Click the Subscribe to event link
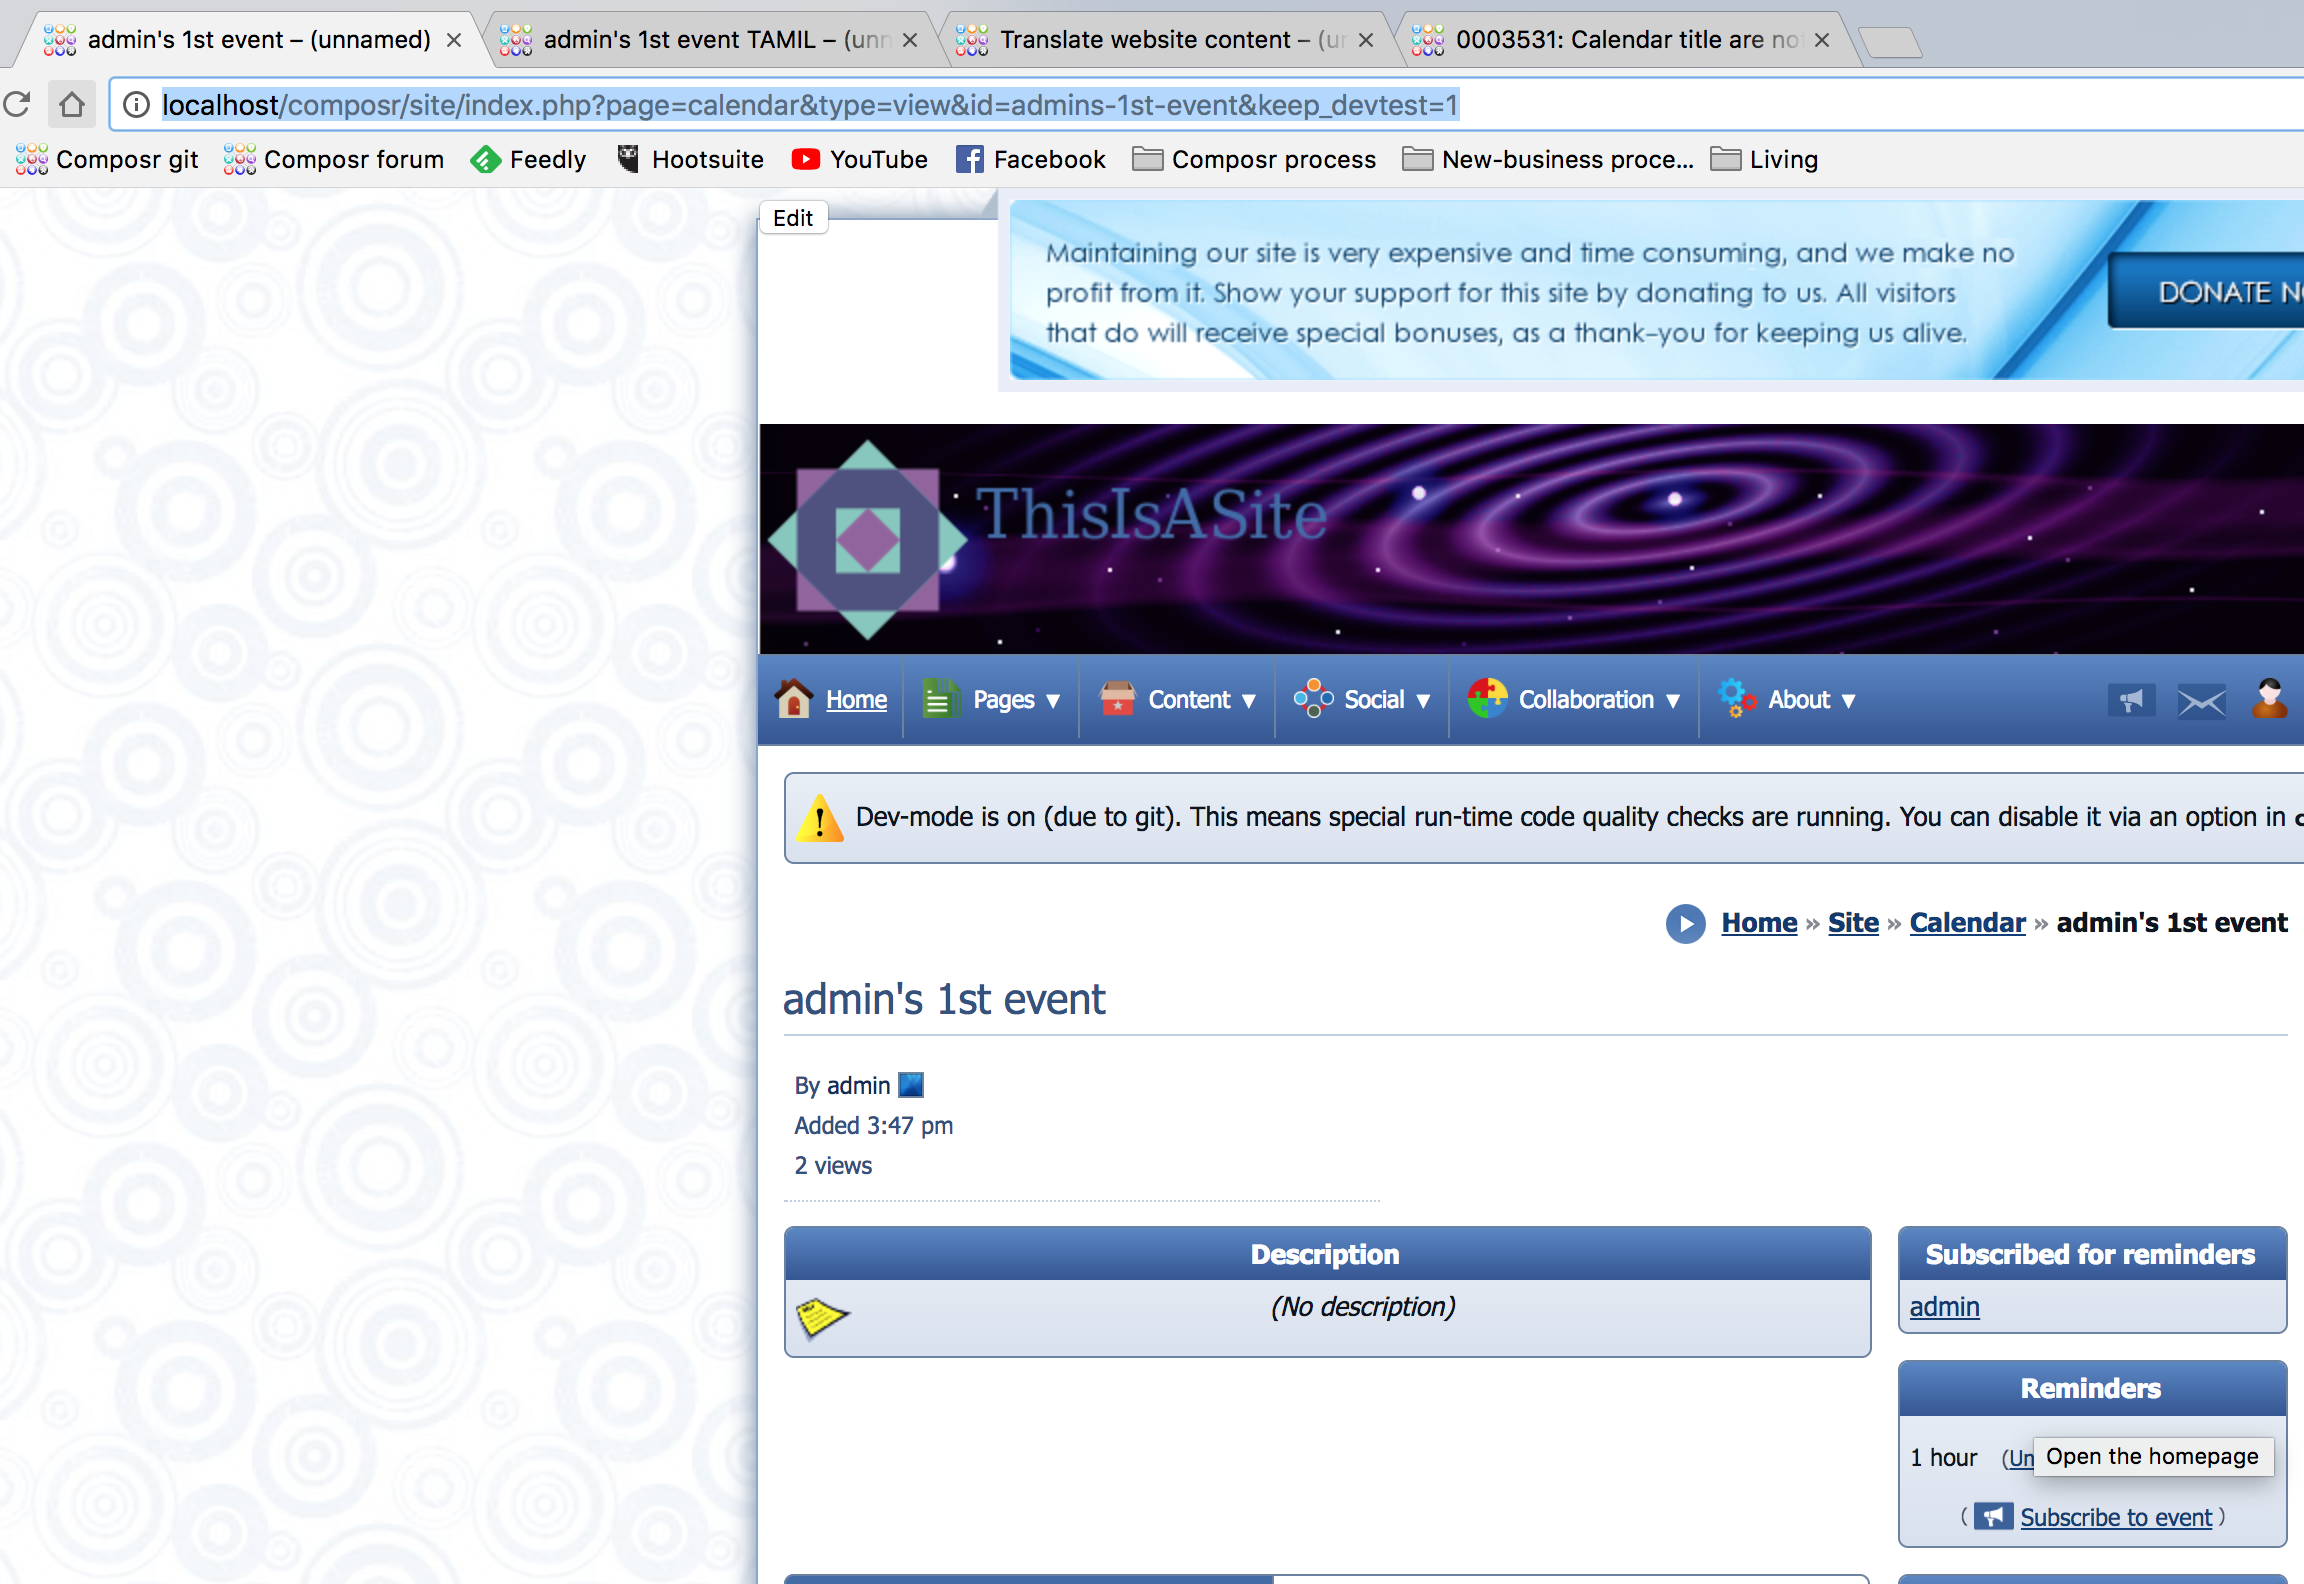 [x=2116, y=1517]
